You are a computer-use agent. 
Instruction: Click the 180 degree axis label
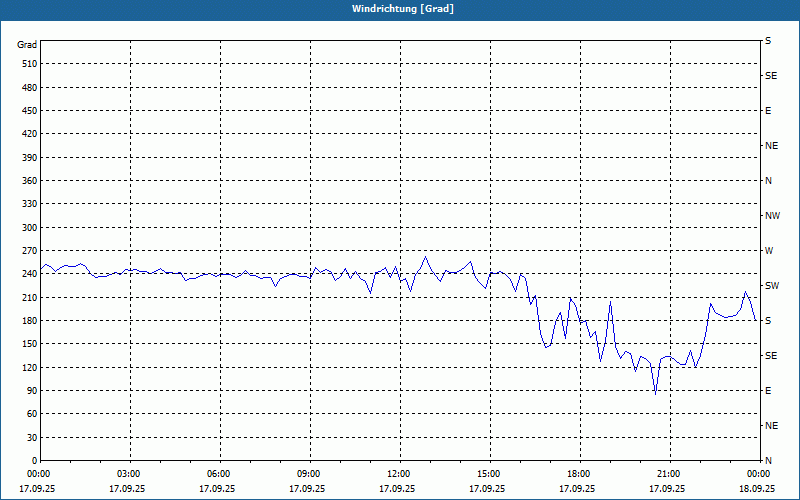(30, 321)
